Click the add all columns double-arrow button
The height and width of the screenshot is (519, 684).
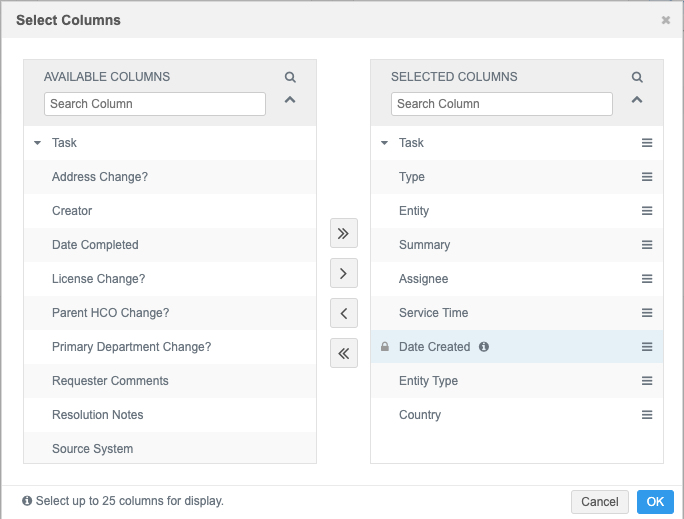click(x=343, y=234)
